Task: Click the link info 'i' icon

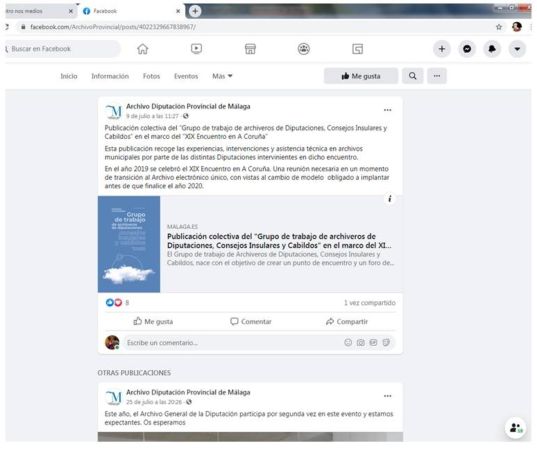Action: point(390,199)
